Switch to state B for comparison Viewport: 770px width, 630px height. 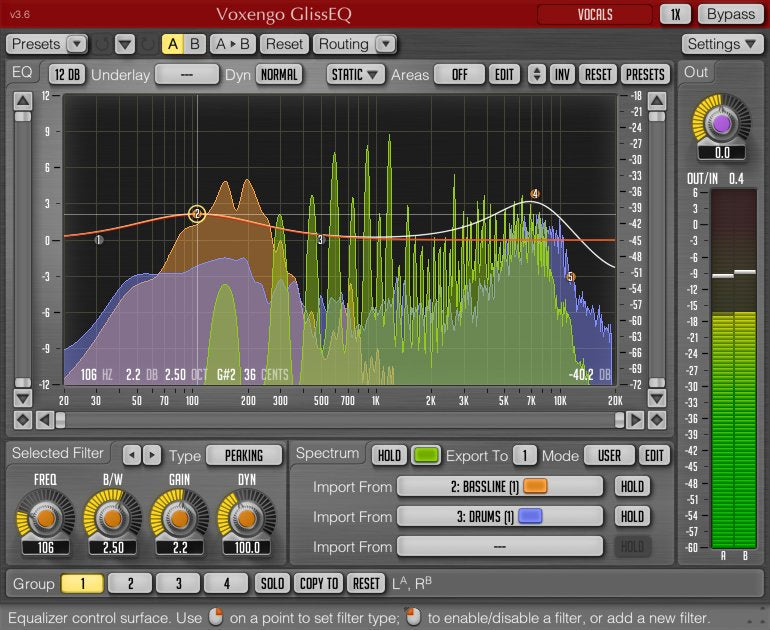195,44
